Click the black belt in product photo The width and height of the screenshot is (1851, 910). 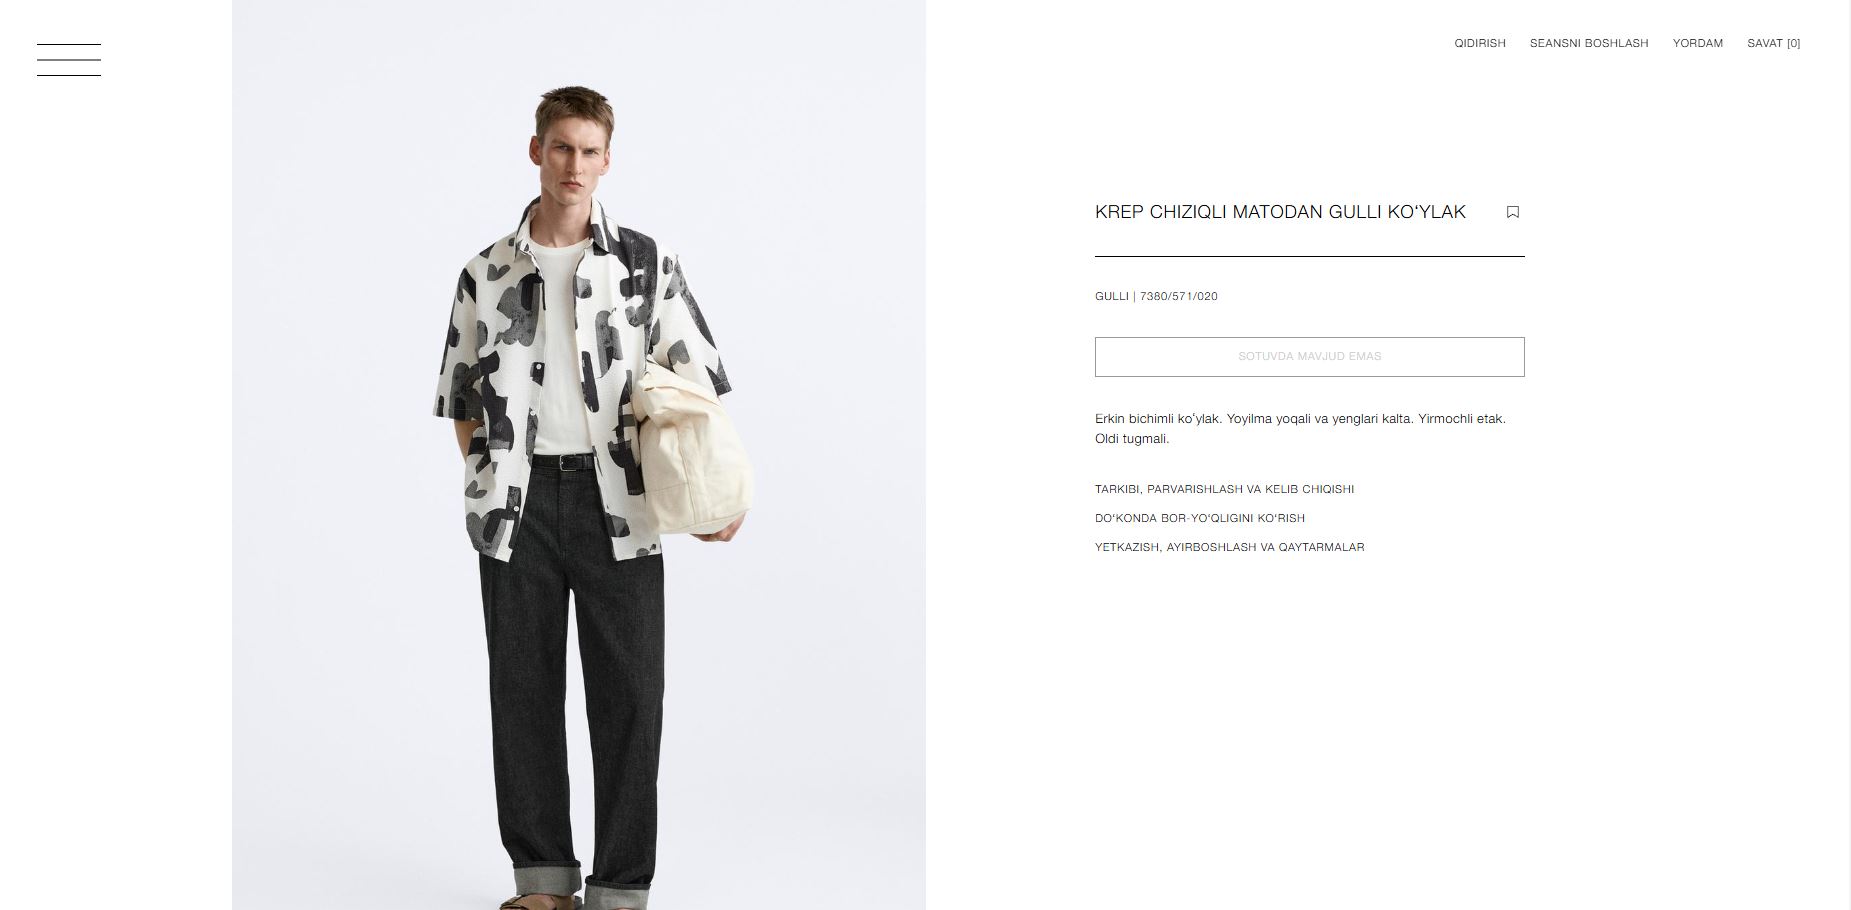coord(562,462)
